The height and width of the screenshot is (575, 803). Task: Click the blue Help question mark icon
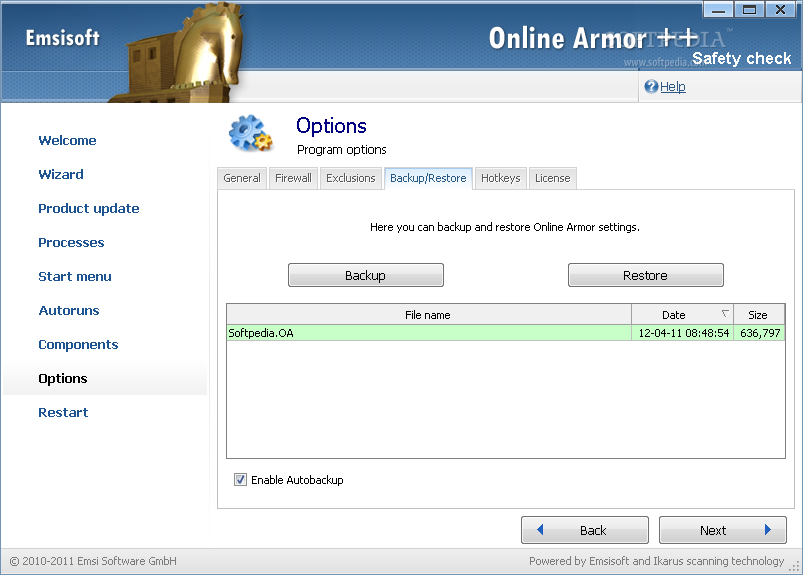click(651, 87)
